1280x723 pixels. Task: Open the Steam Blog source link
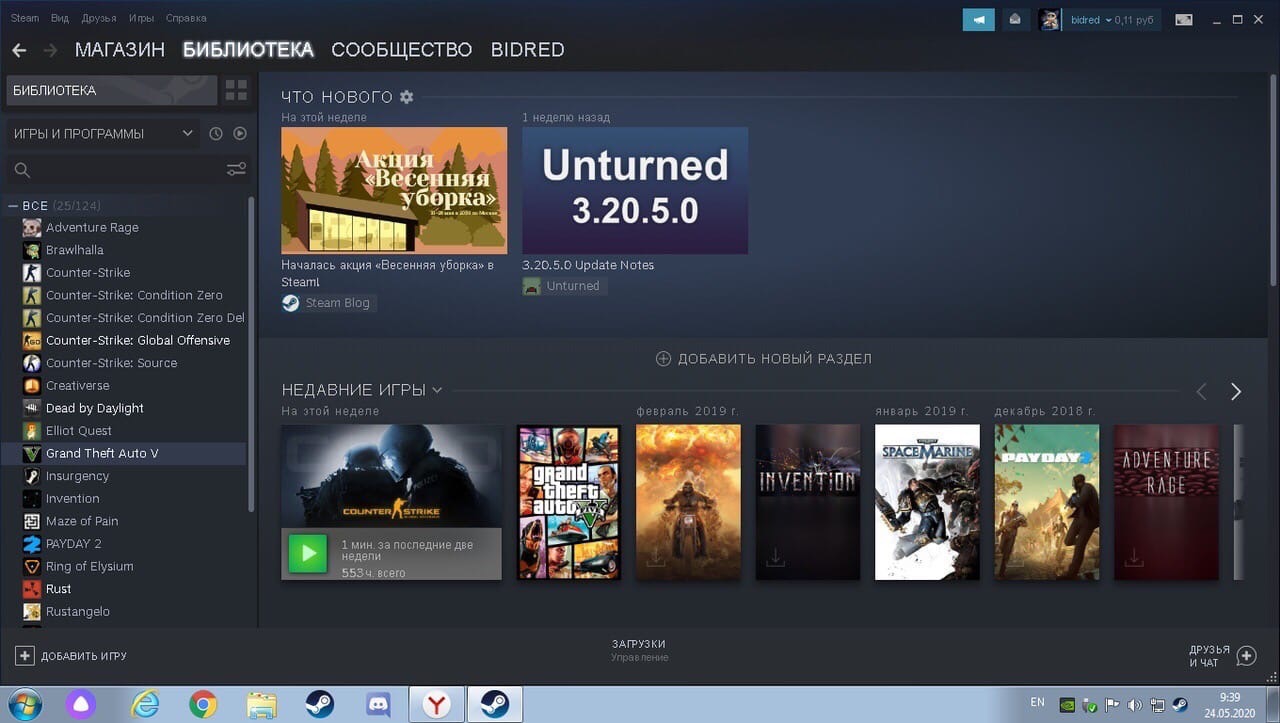click(x=328, y=303)
